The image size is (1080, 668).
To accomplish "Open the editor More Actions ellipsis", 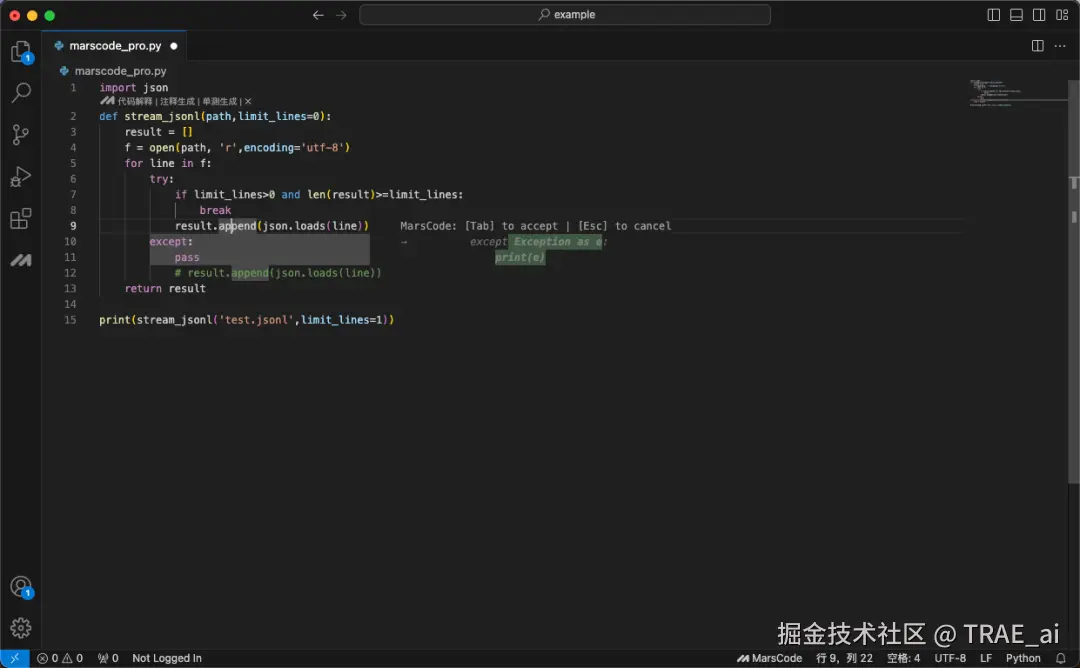I will pos(1060,45).
